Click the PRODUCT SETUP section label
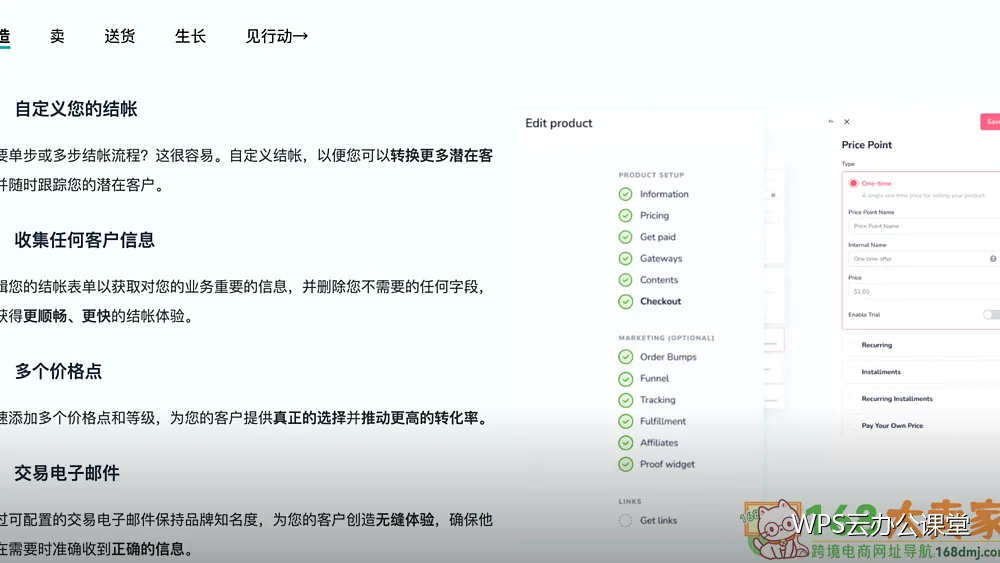 [x=651, y=175]
